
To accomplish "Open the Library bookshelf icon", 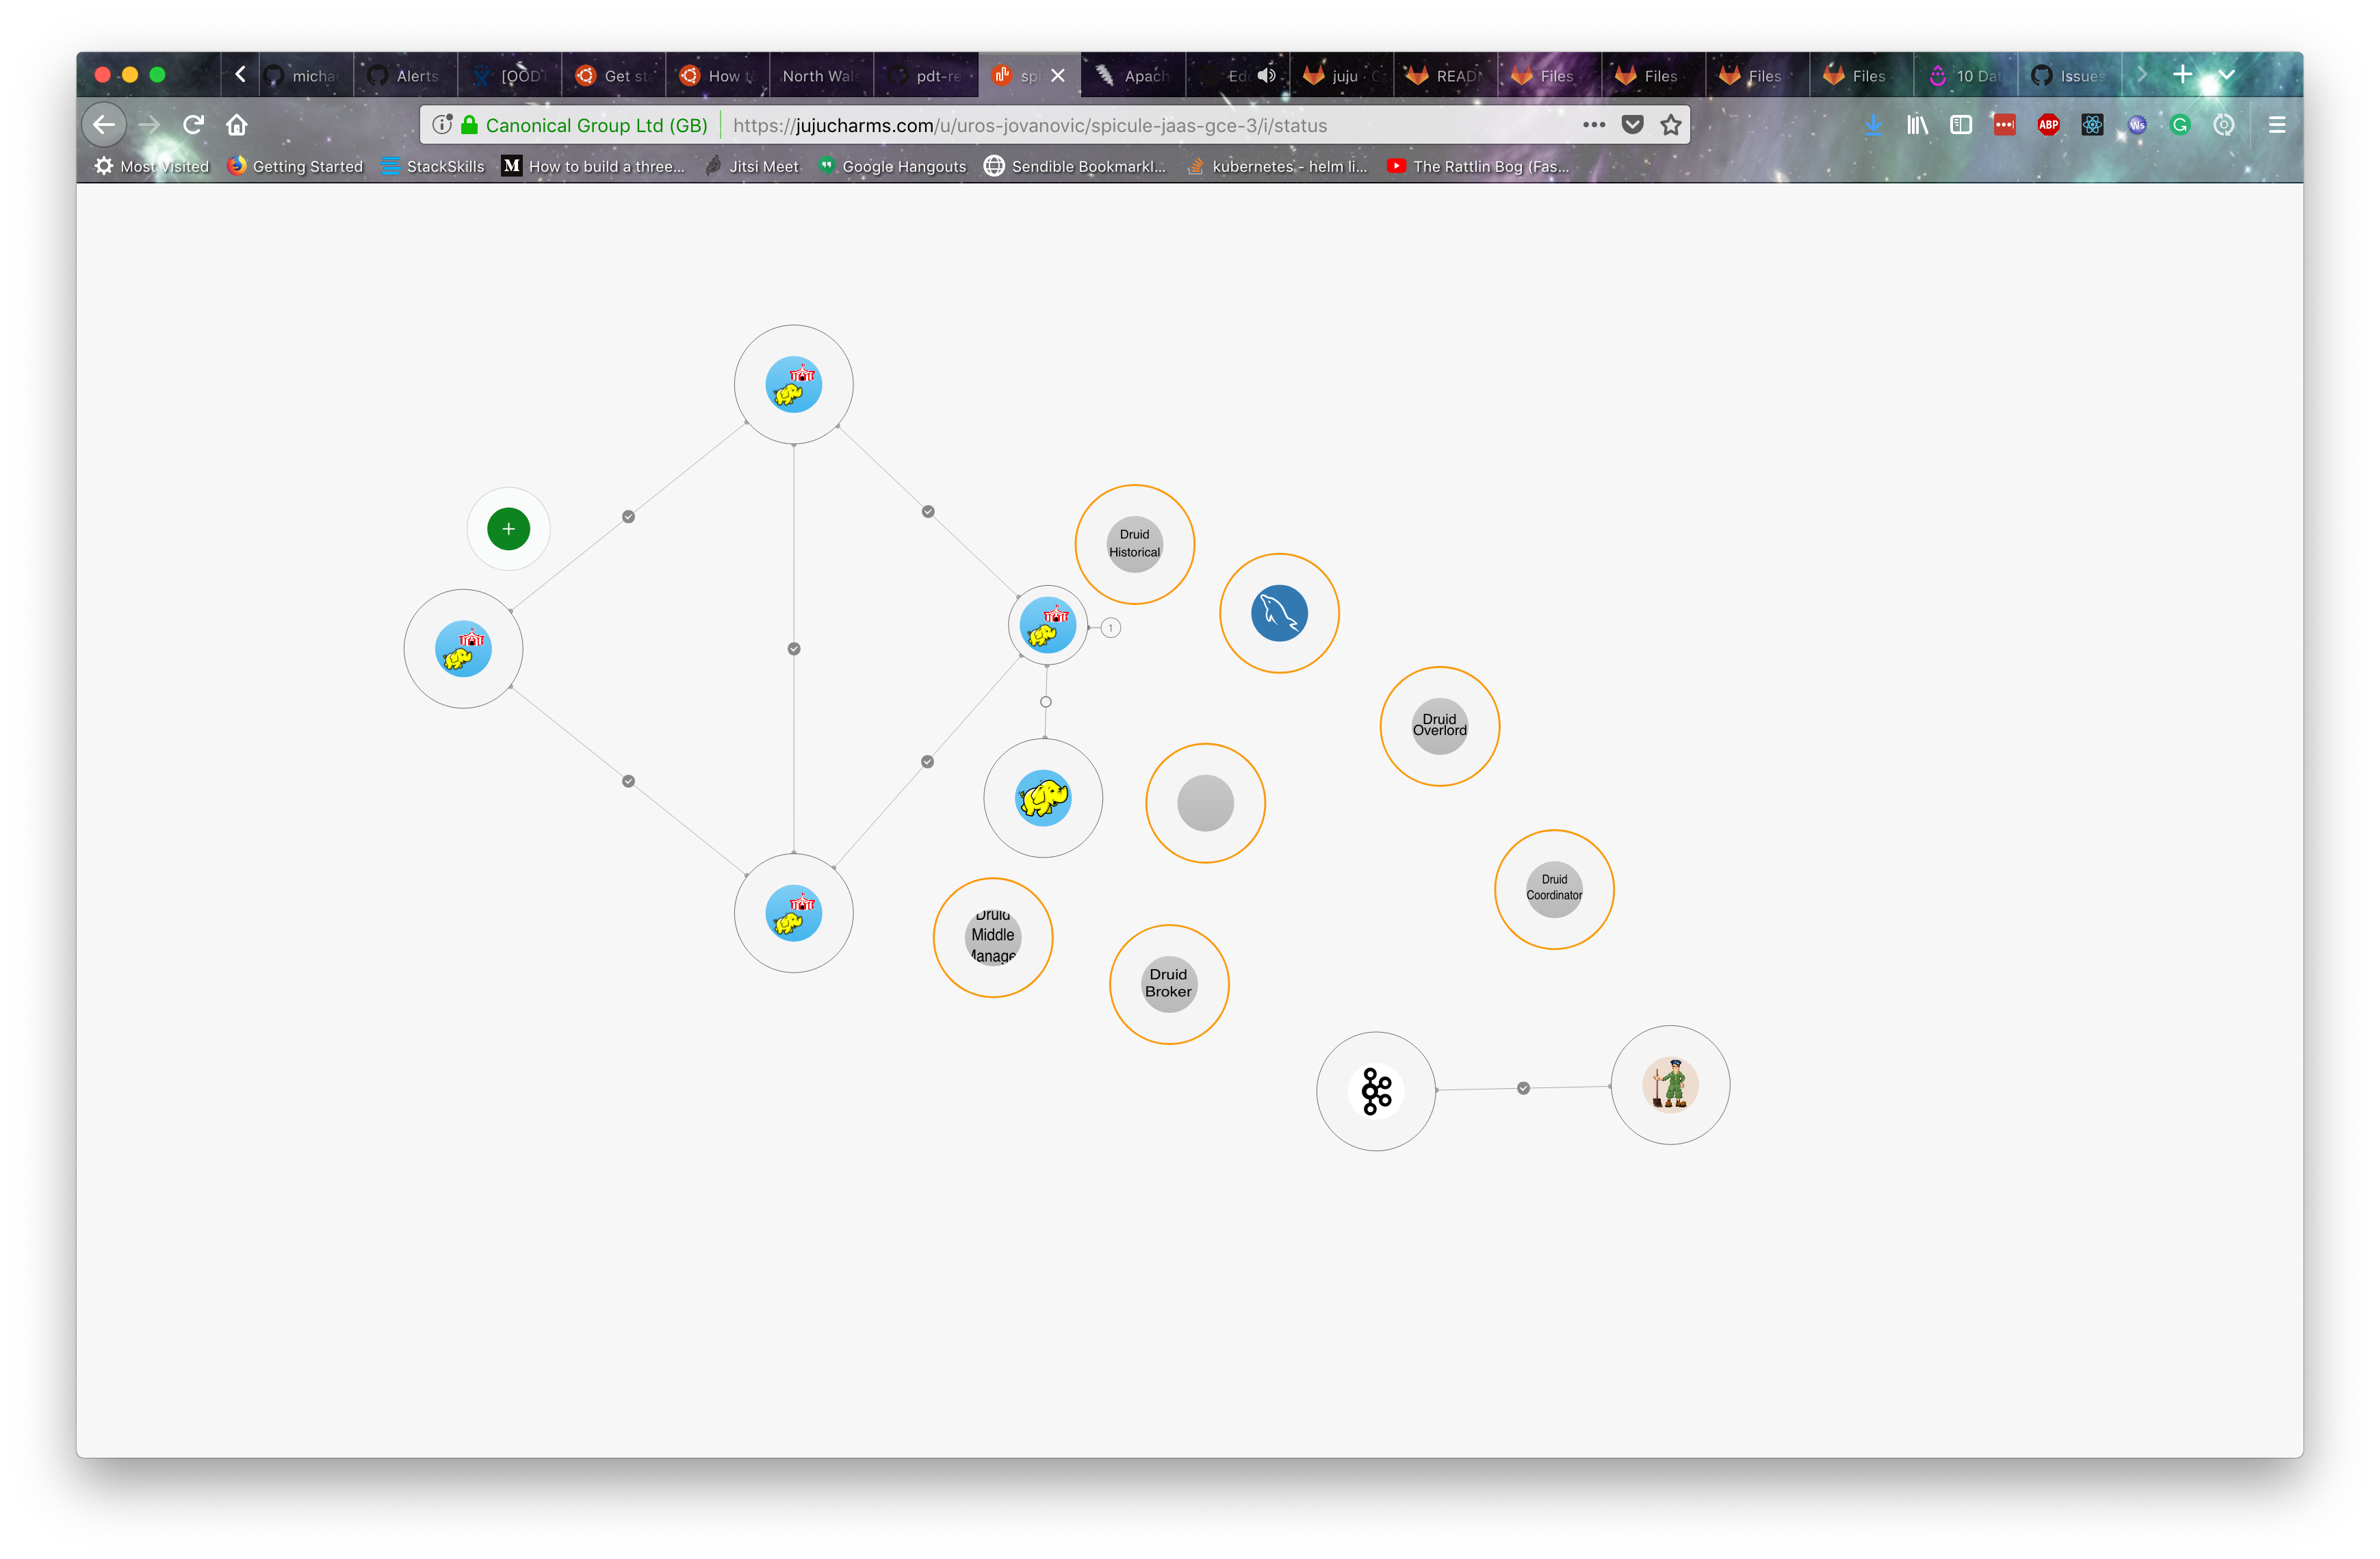I will pos(1916,125).
